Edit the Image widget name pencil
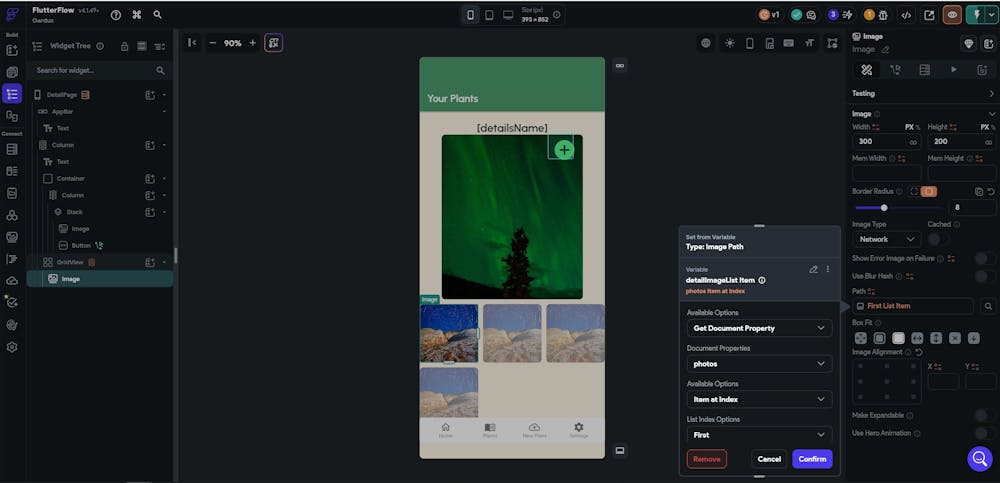 [x=885, y=49]
